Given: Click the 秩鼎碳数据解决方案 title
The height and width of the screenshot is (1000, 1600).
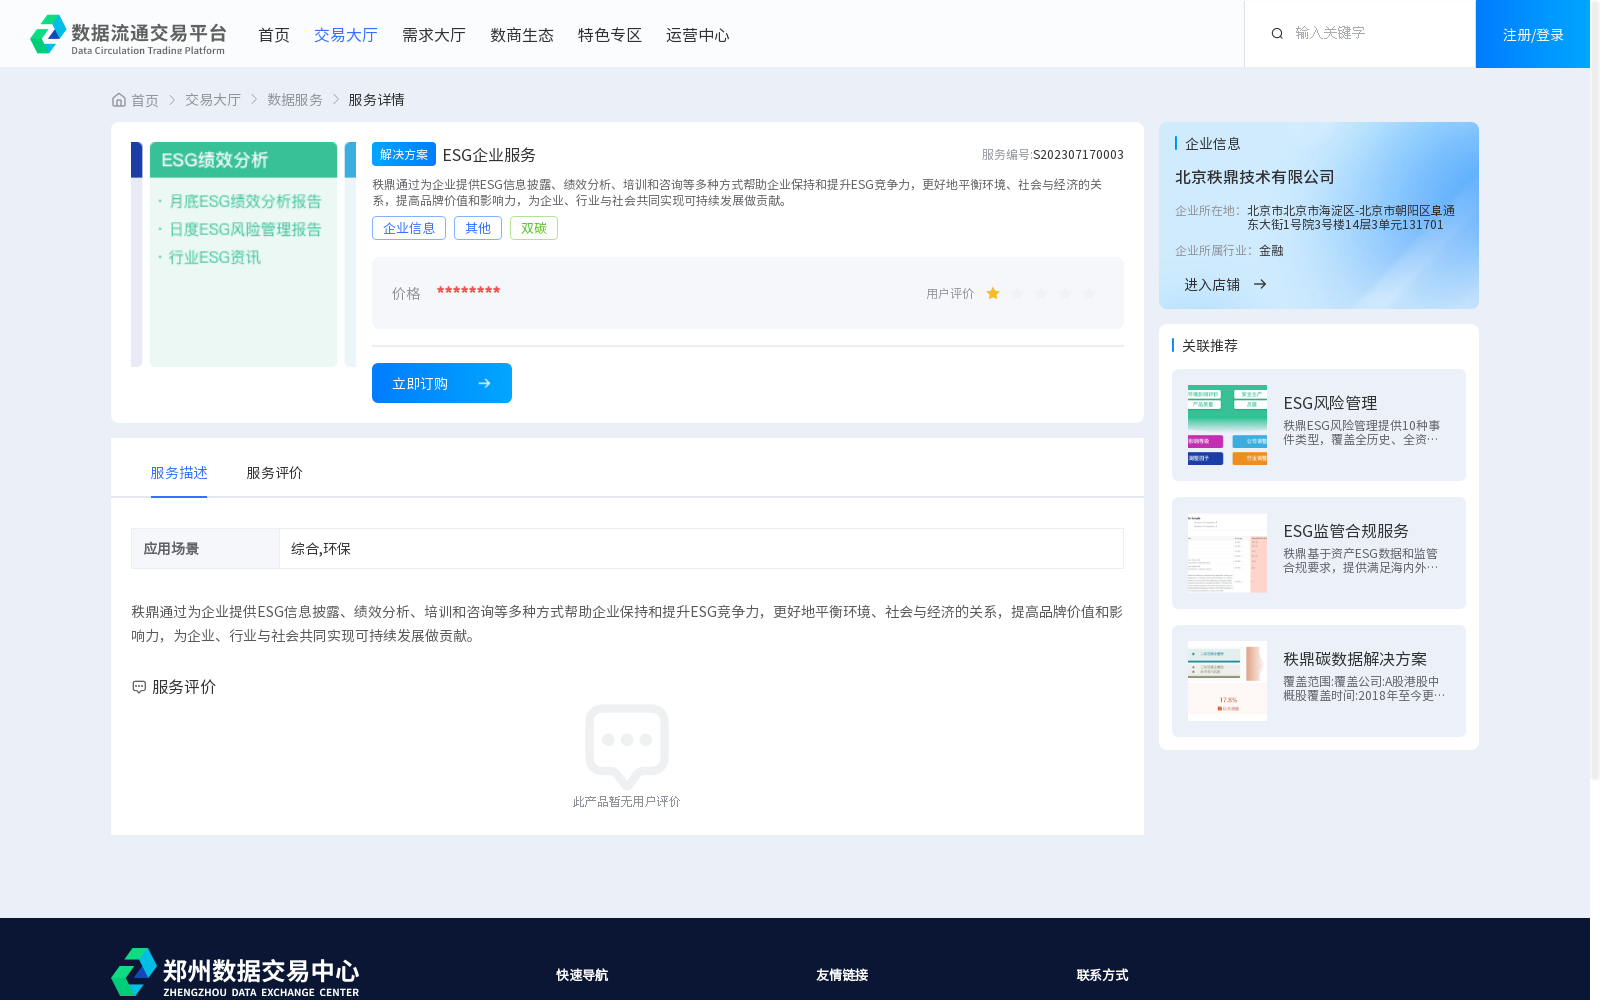Looking at the screenshot, I should tap(1355, 659).
